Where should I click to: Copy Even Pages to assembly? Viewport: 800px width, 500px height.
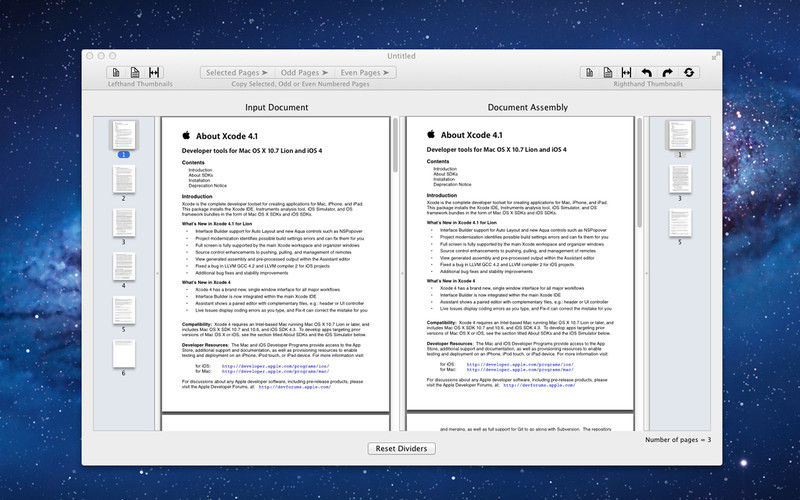365,72
